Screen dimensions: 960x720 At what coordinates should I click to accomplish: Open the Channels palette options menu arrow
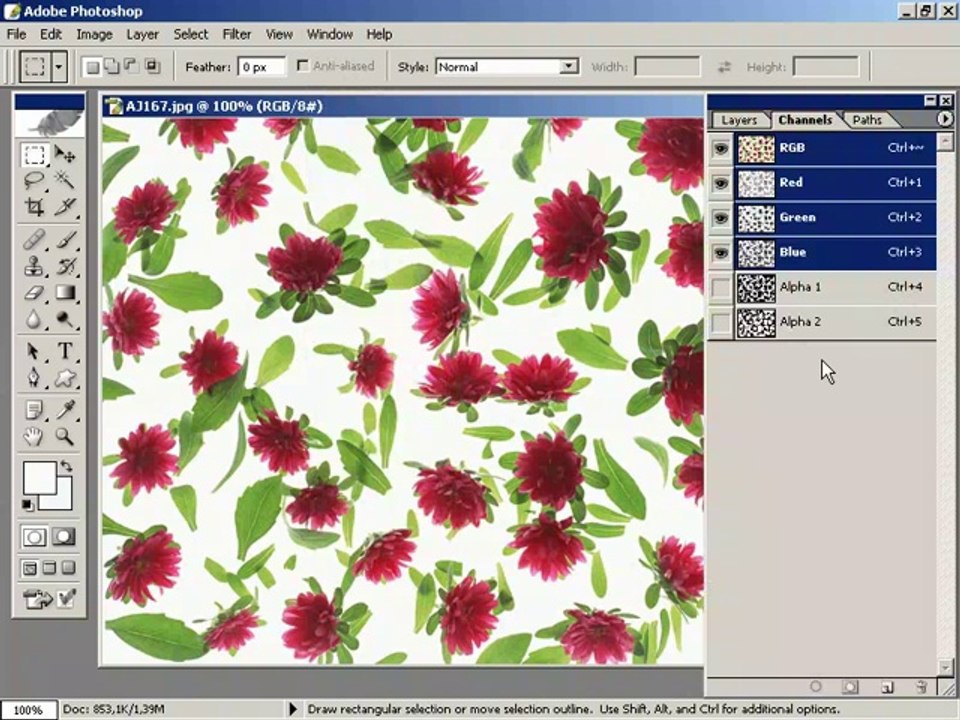(x=945, y=119)
